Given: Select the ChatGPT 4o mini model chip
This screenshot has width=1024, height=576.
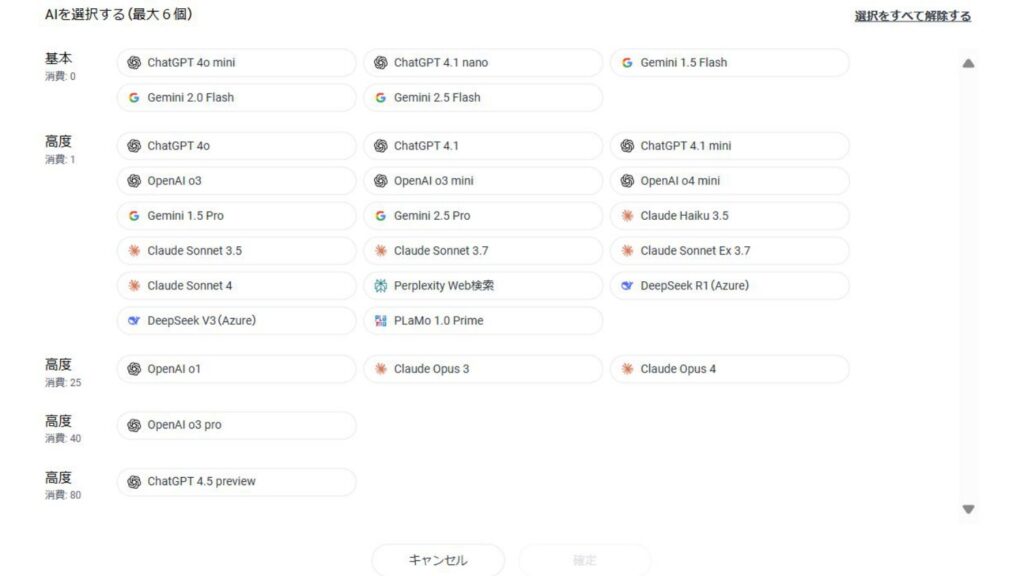Looking at the screenshot, I should tap(236, 63).
